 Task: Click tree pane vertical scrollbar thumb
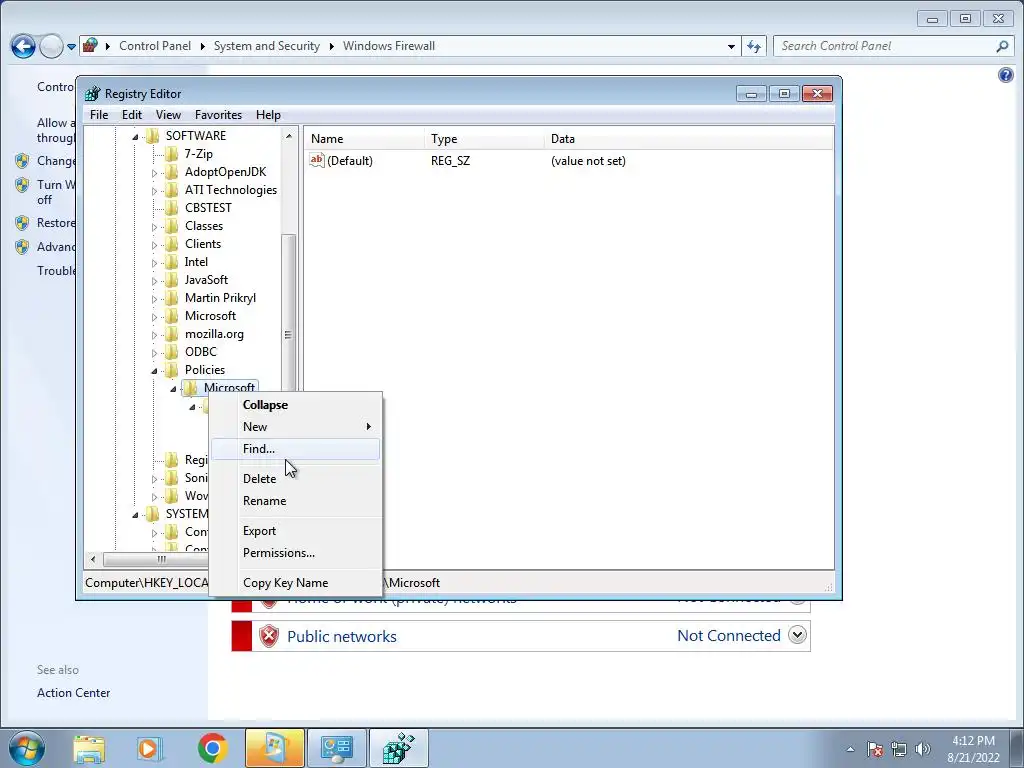288,335
